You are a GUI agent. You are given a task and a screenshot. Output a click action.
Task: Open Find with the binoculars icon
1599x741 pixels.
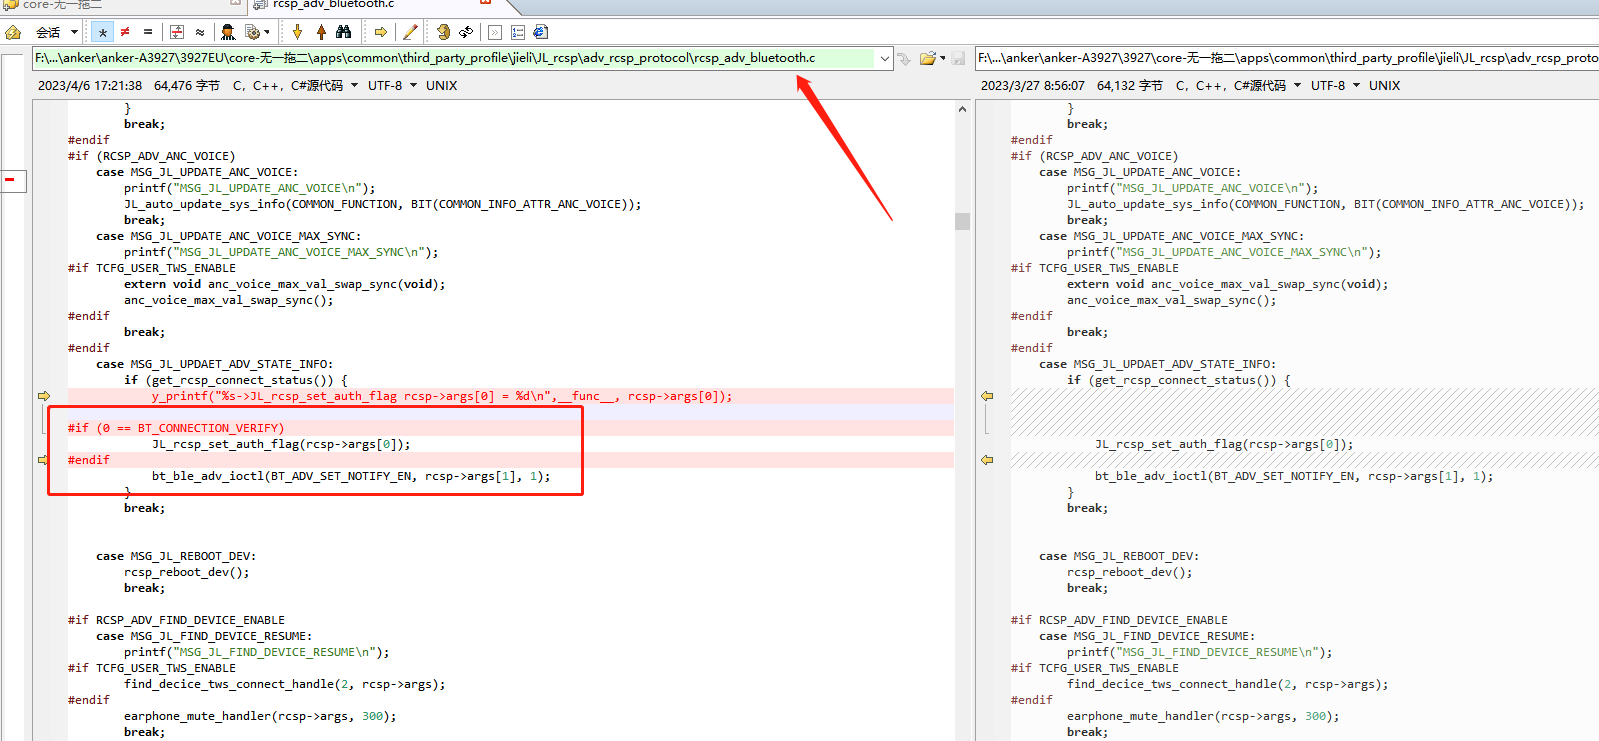pos(344,32)
